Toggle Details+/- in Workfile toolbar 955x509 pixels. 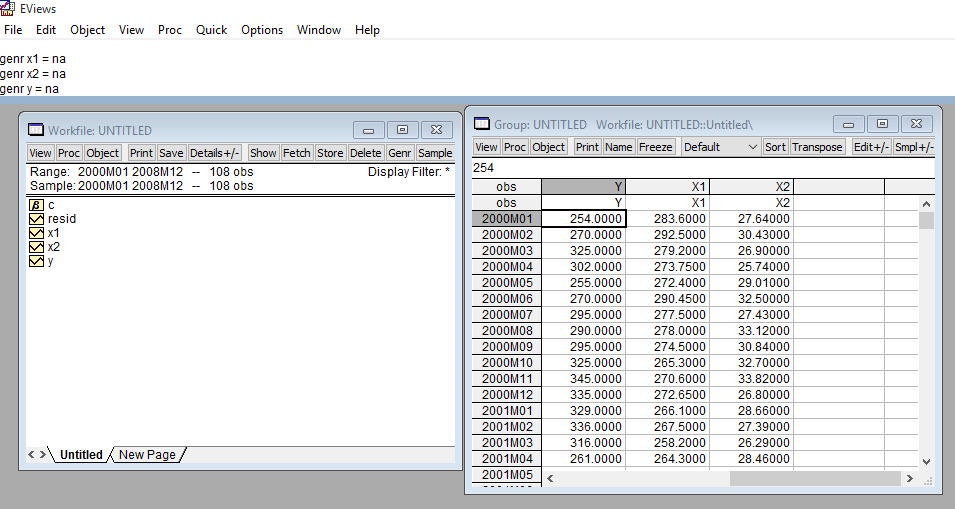pos(215,153)
